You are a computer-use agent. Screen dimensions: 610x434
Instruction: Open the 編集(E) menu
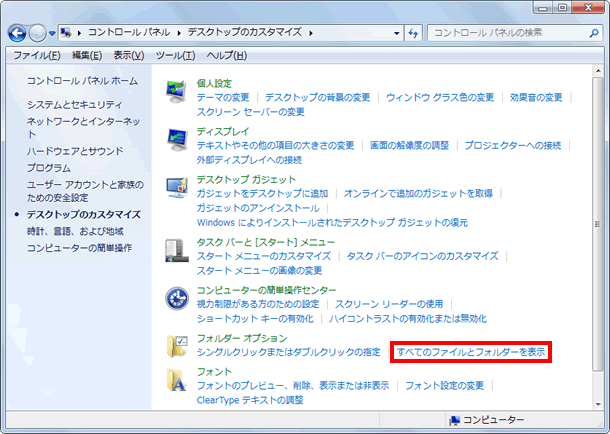pos(87,56)
